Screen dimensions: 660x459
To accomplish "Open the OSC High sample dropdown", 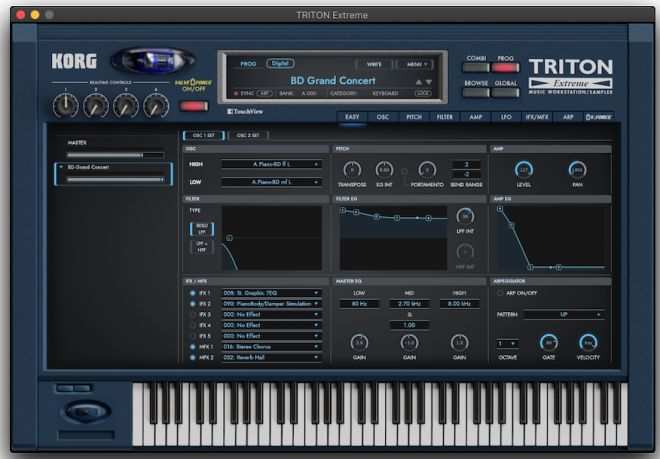I will click(x=271, y=164).
